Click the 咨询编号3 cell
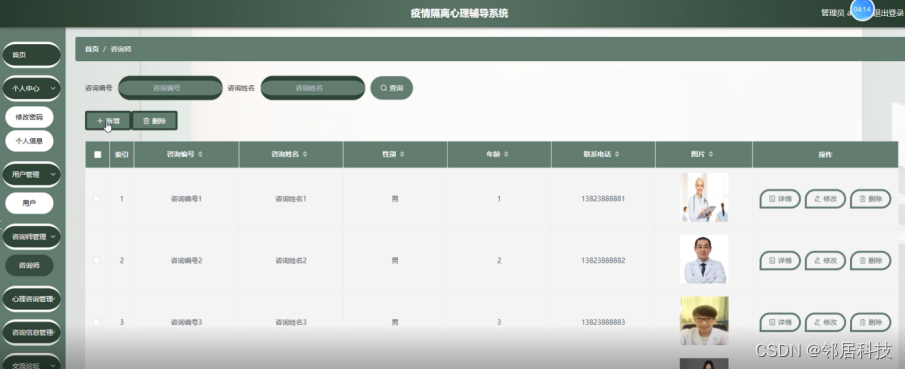The image size is (908, 369). [x=186, y=322]
